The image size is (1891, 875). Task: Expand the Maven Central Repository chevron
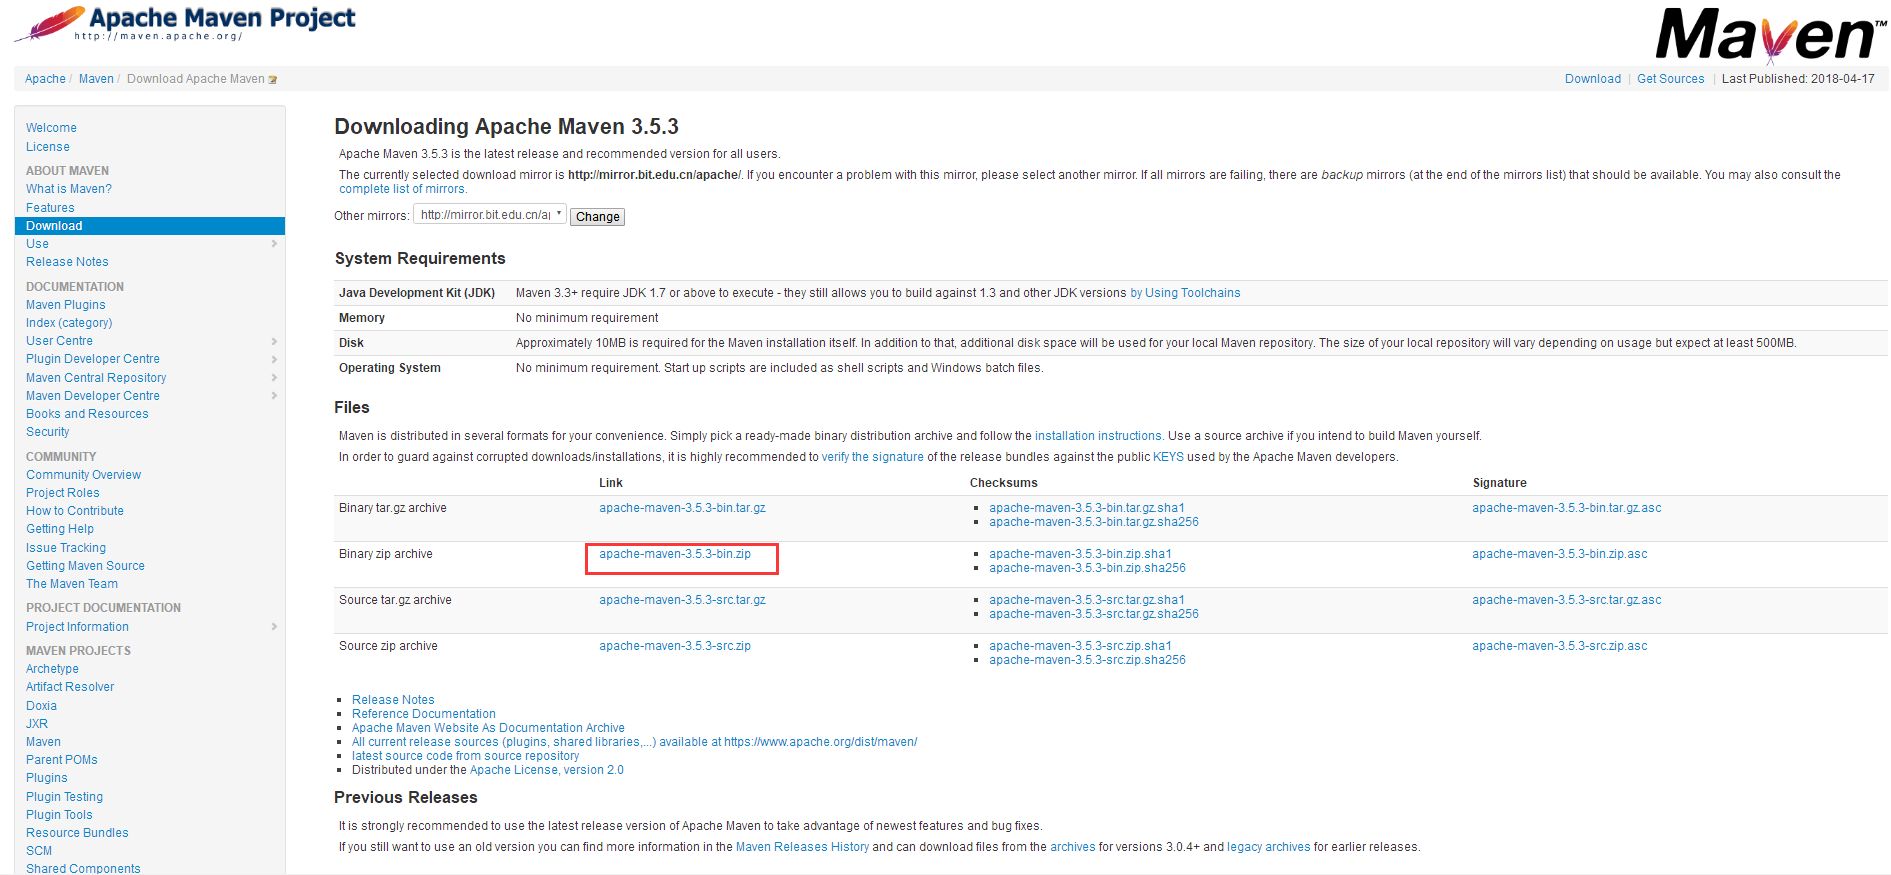(274, 378)
